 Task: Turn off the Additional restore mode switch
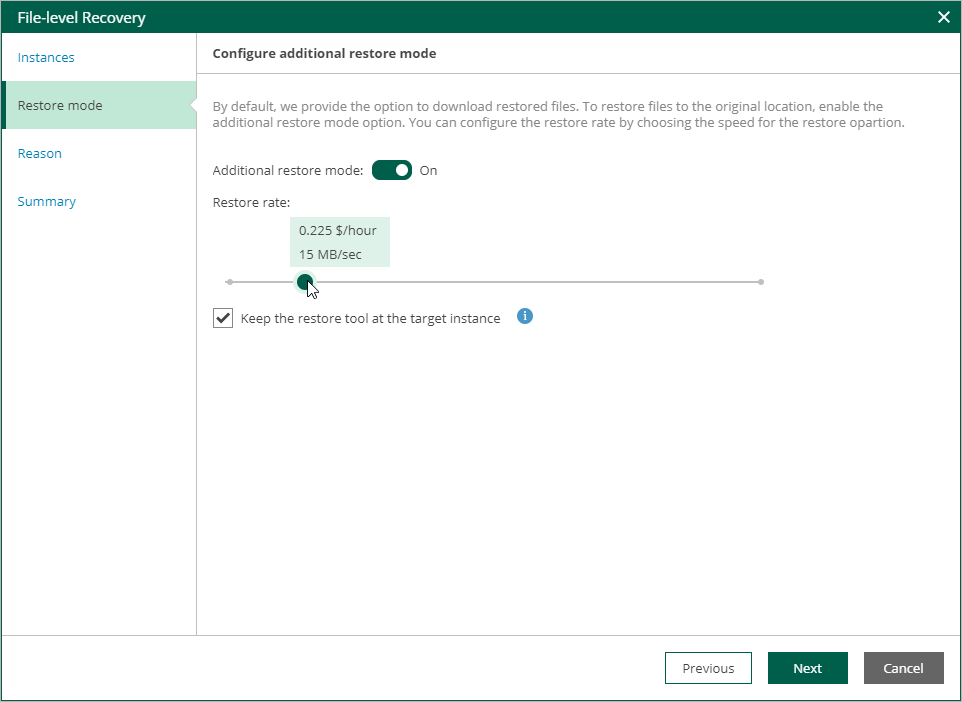[391, 170]
